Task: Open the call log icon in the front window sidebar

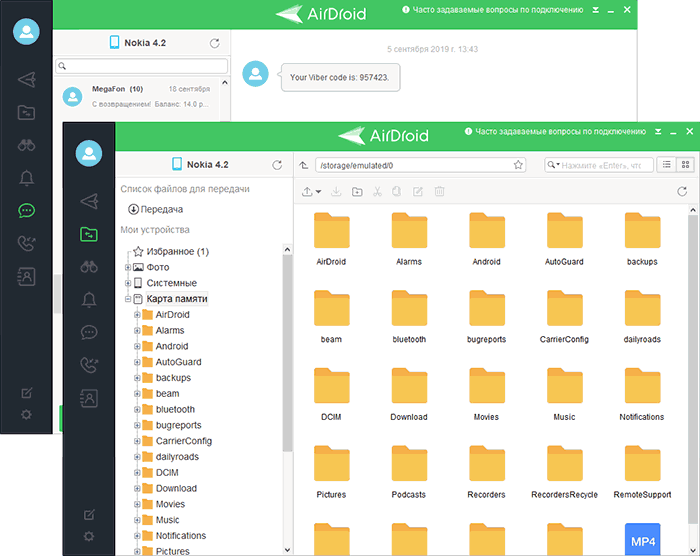Action: pos(89,365)
